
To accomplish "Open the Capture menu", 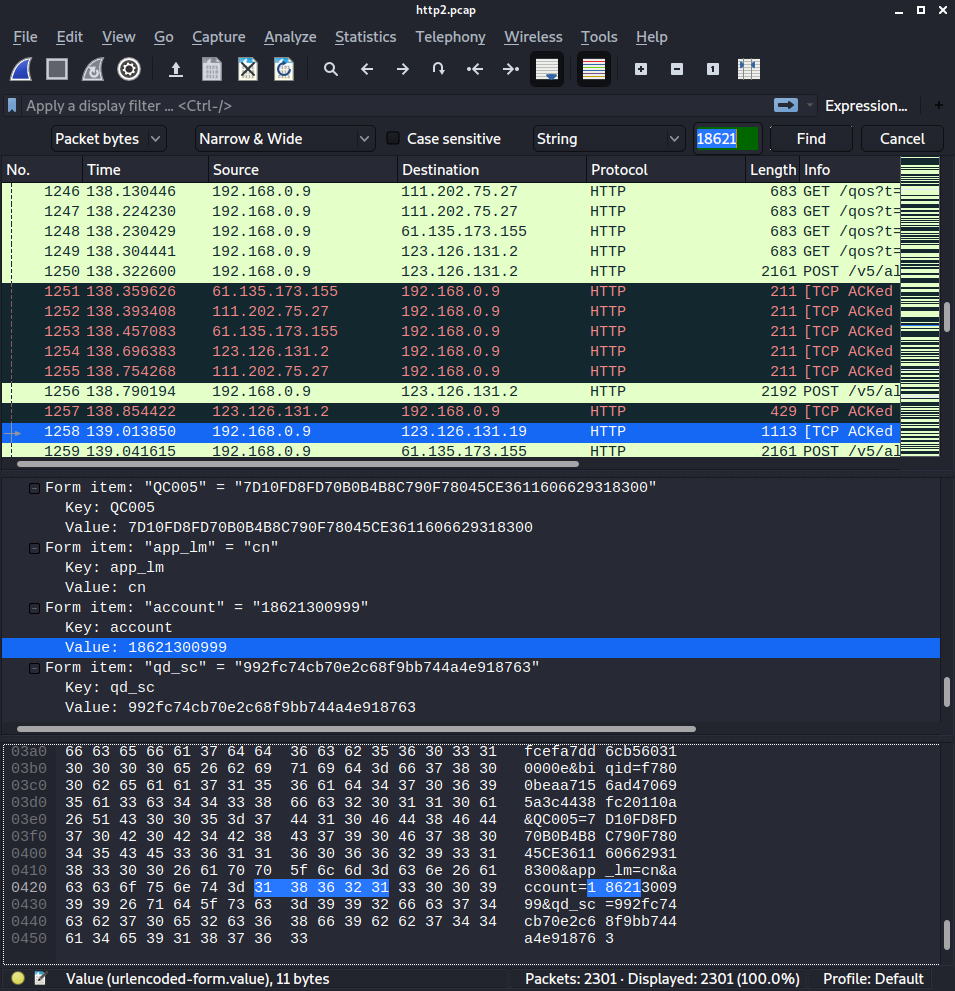I will coord(219,37).
